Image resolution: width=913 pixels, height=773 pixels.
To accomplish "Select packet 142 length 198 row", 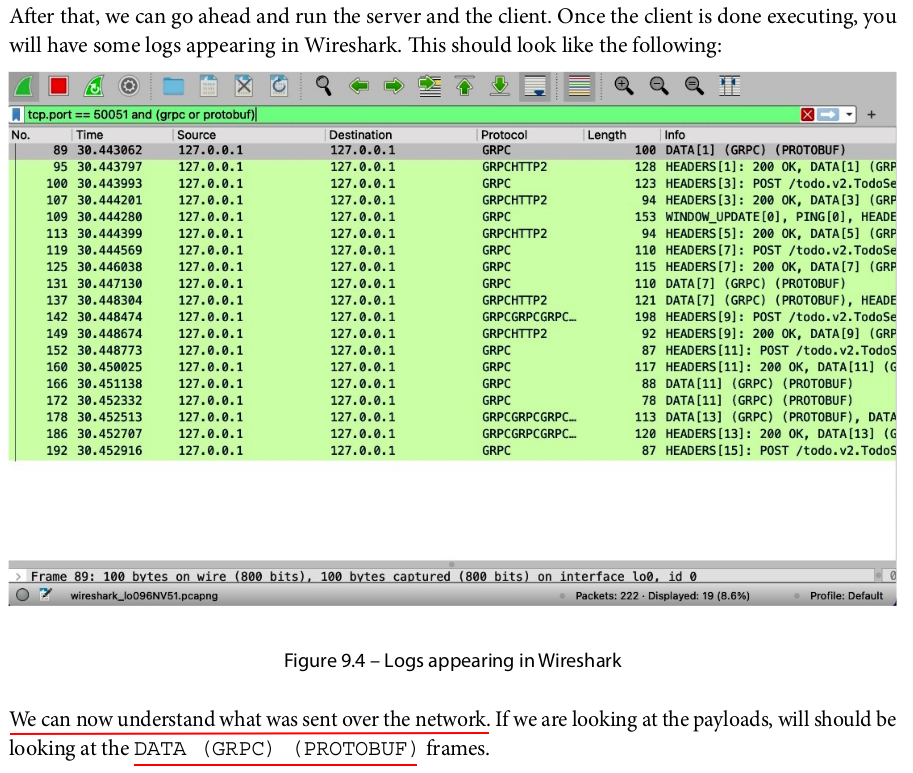I will 452,317.
